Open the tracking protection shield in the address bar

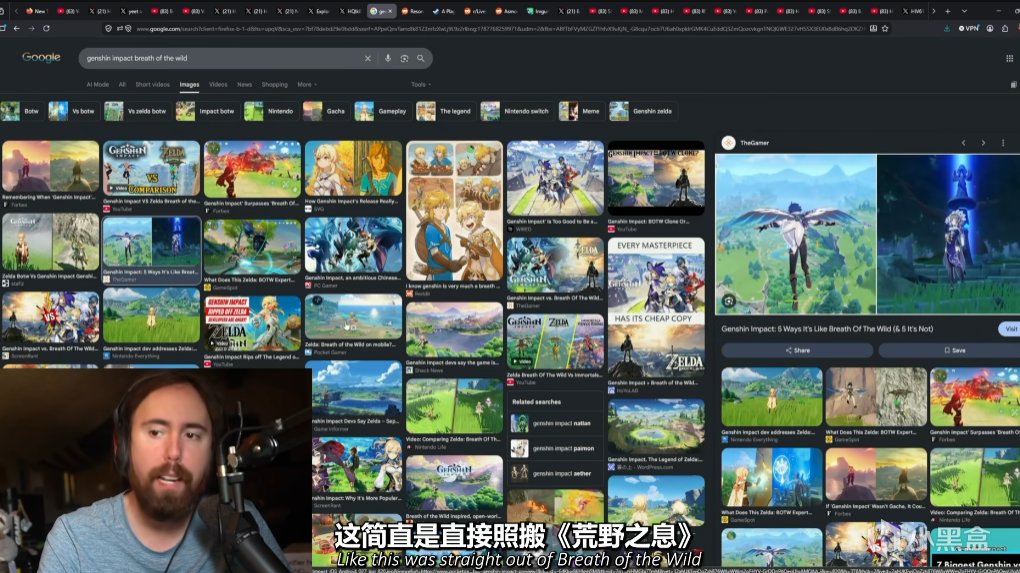point(109,29)
